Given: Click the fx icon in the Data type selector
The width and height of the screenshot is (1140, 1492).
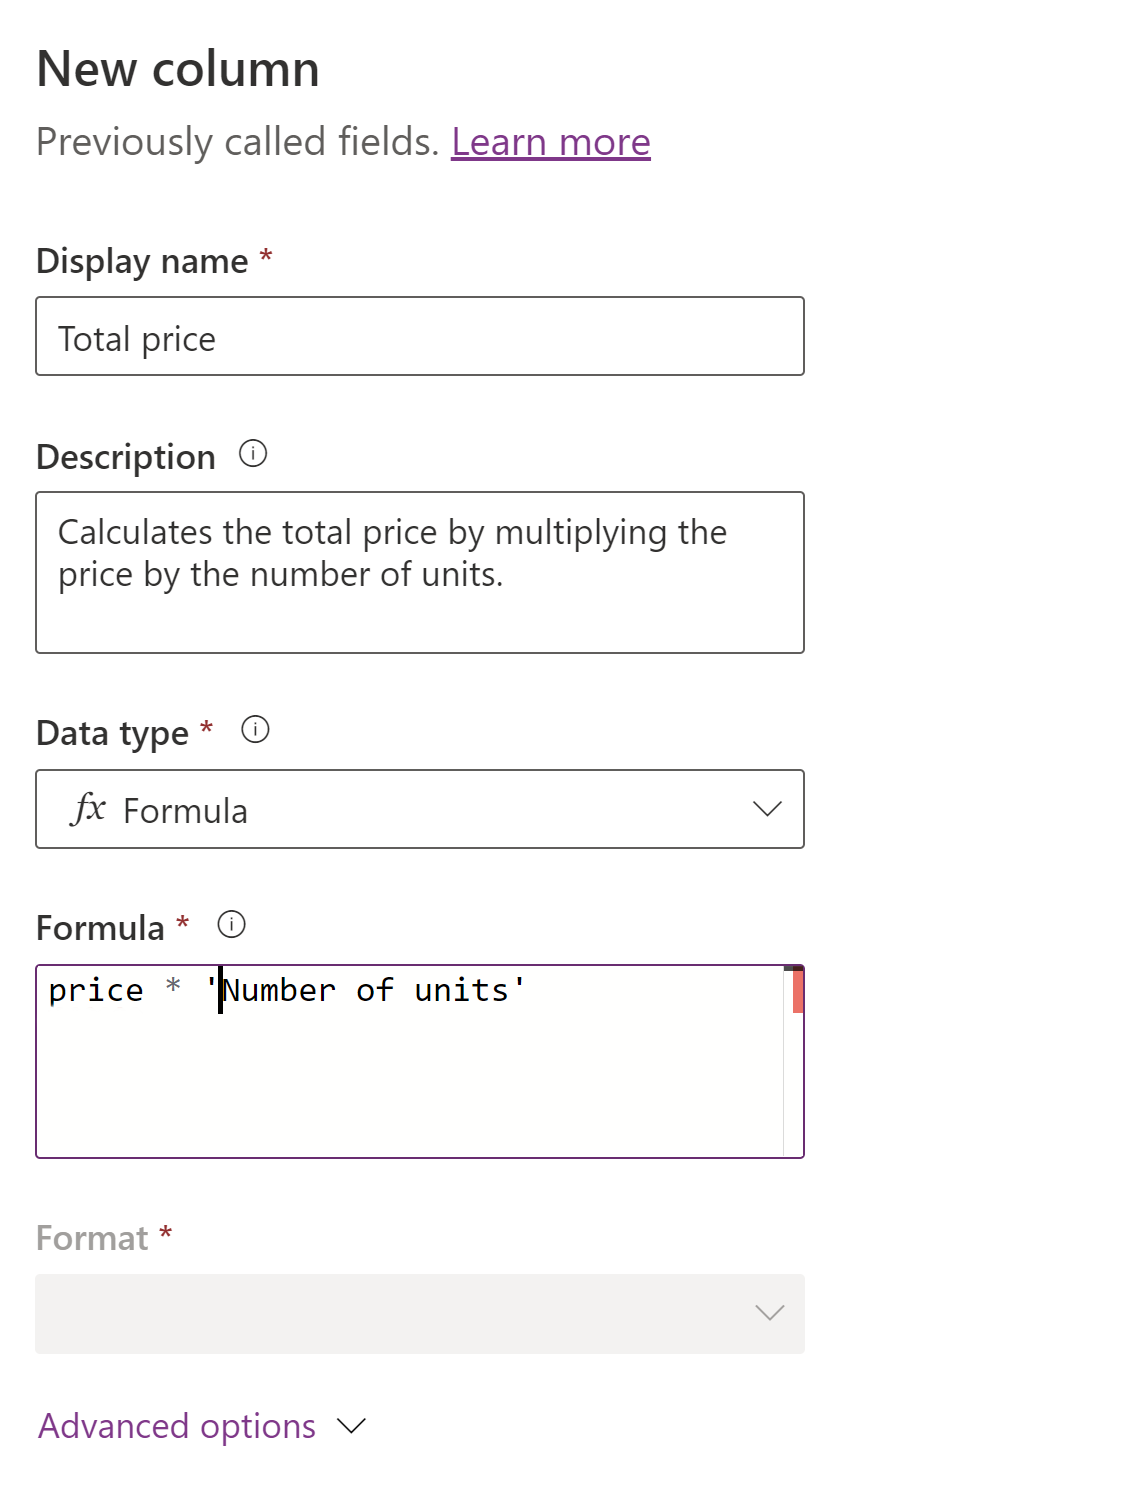Looking at the screenshot, I should pyautogui.click(x=89, y=809).
